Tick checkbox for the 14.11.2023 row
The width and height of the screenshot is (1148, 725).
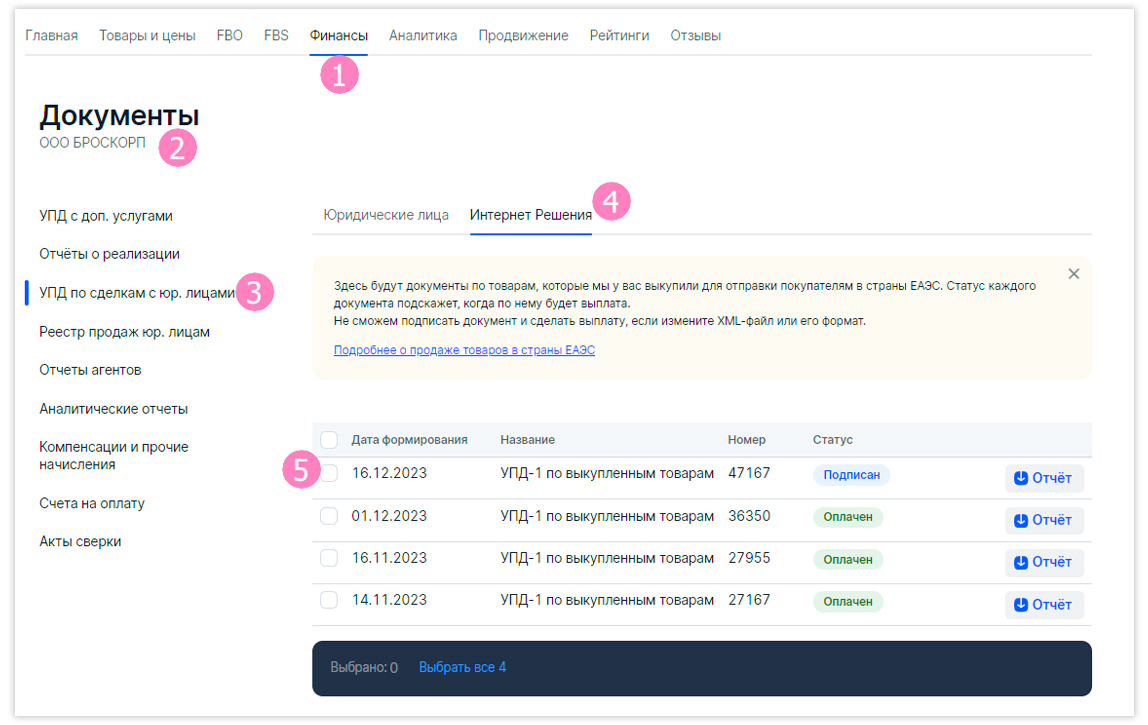[x=329, y=600]
